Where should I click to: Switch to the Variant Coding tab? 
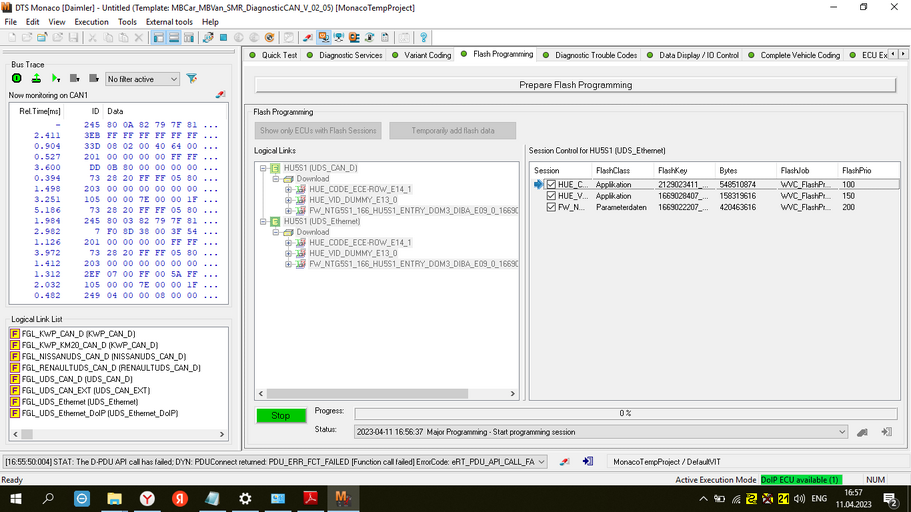(x=422, y=55)
